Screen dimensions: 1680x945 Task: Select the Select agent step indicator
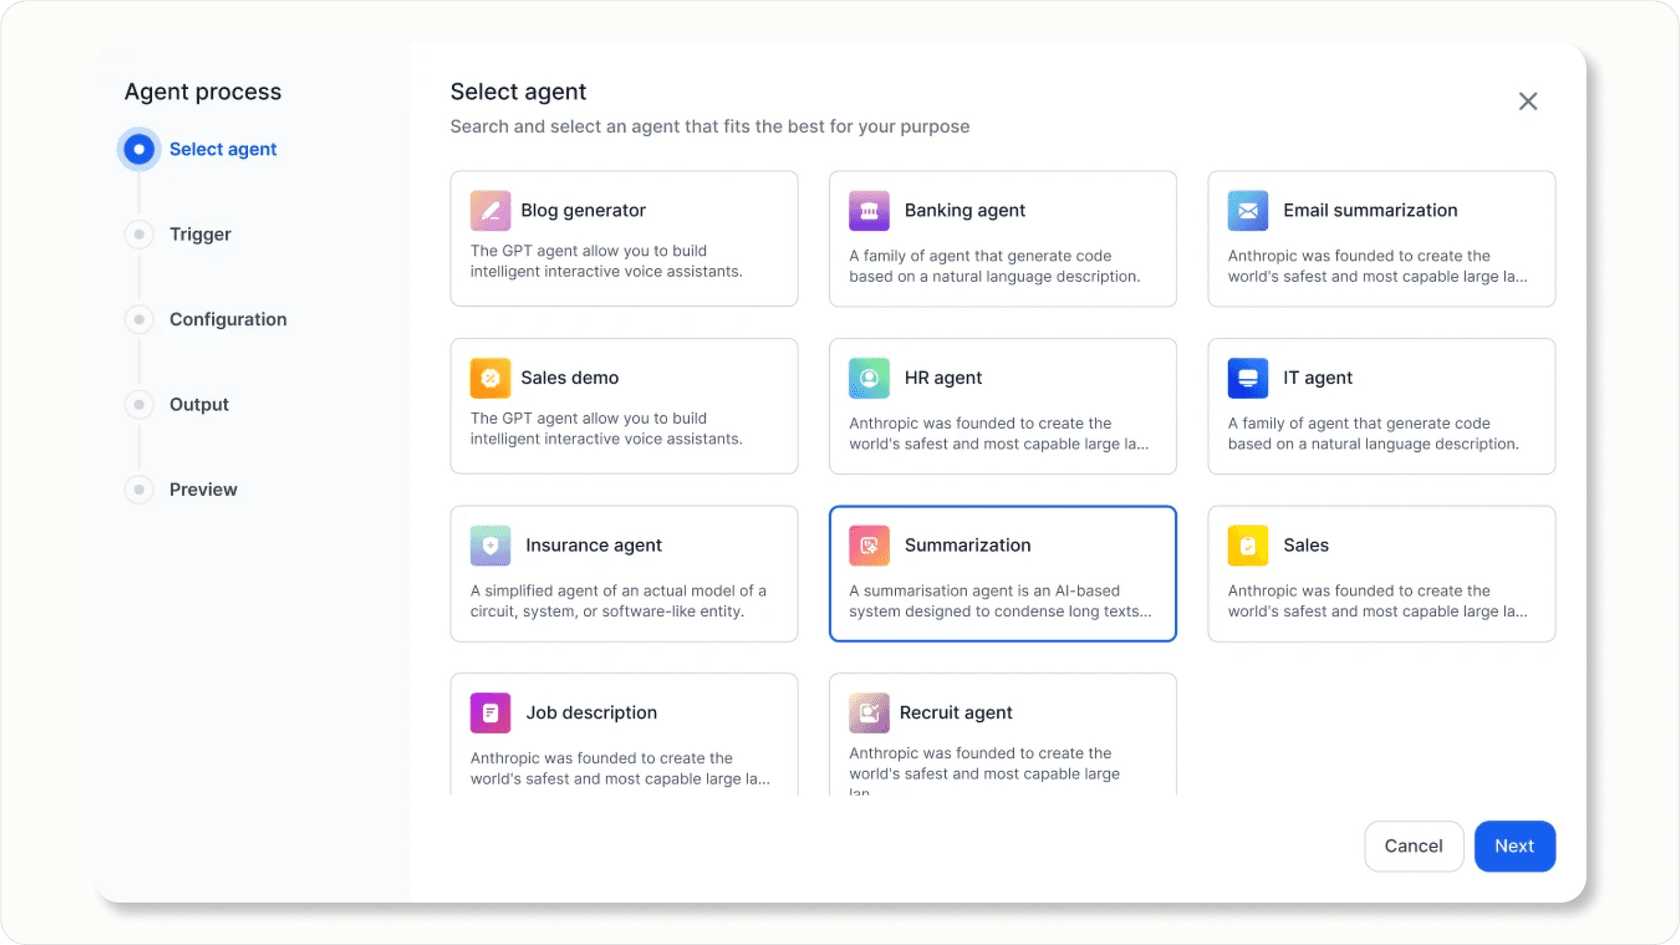[139, 149]
